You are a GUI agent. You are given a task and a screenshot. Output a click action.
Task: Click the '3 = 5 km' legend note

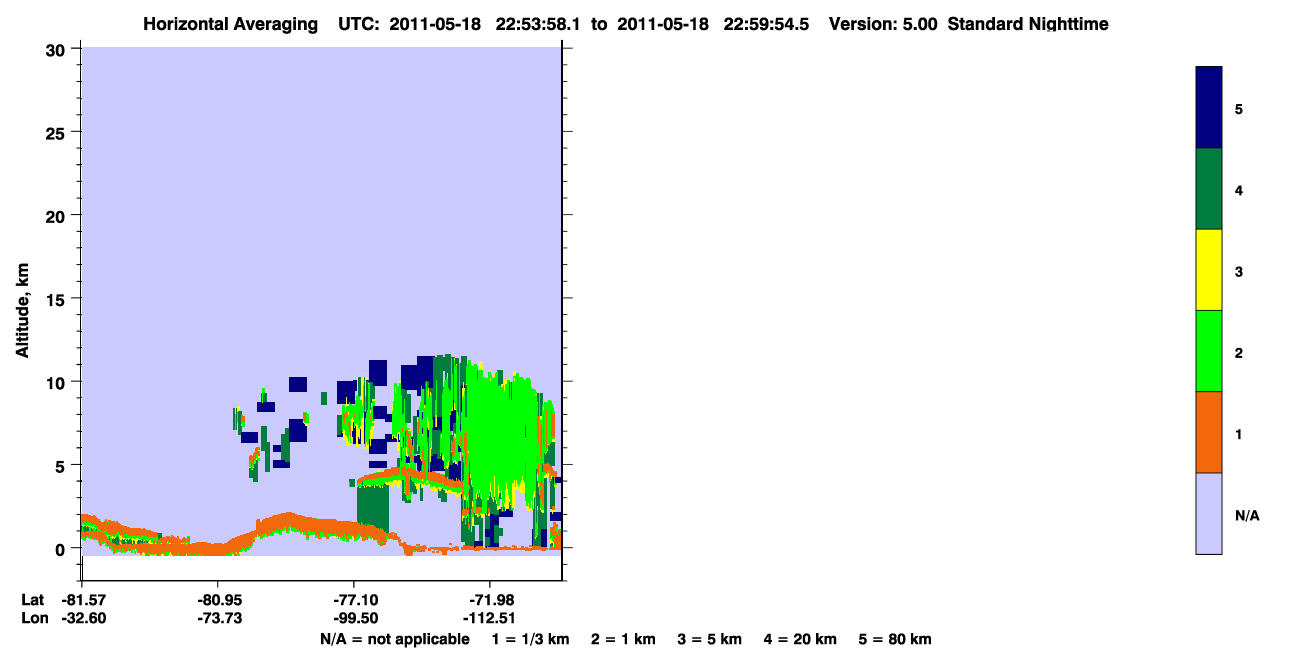coord(710,639)
